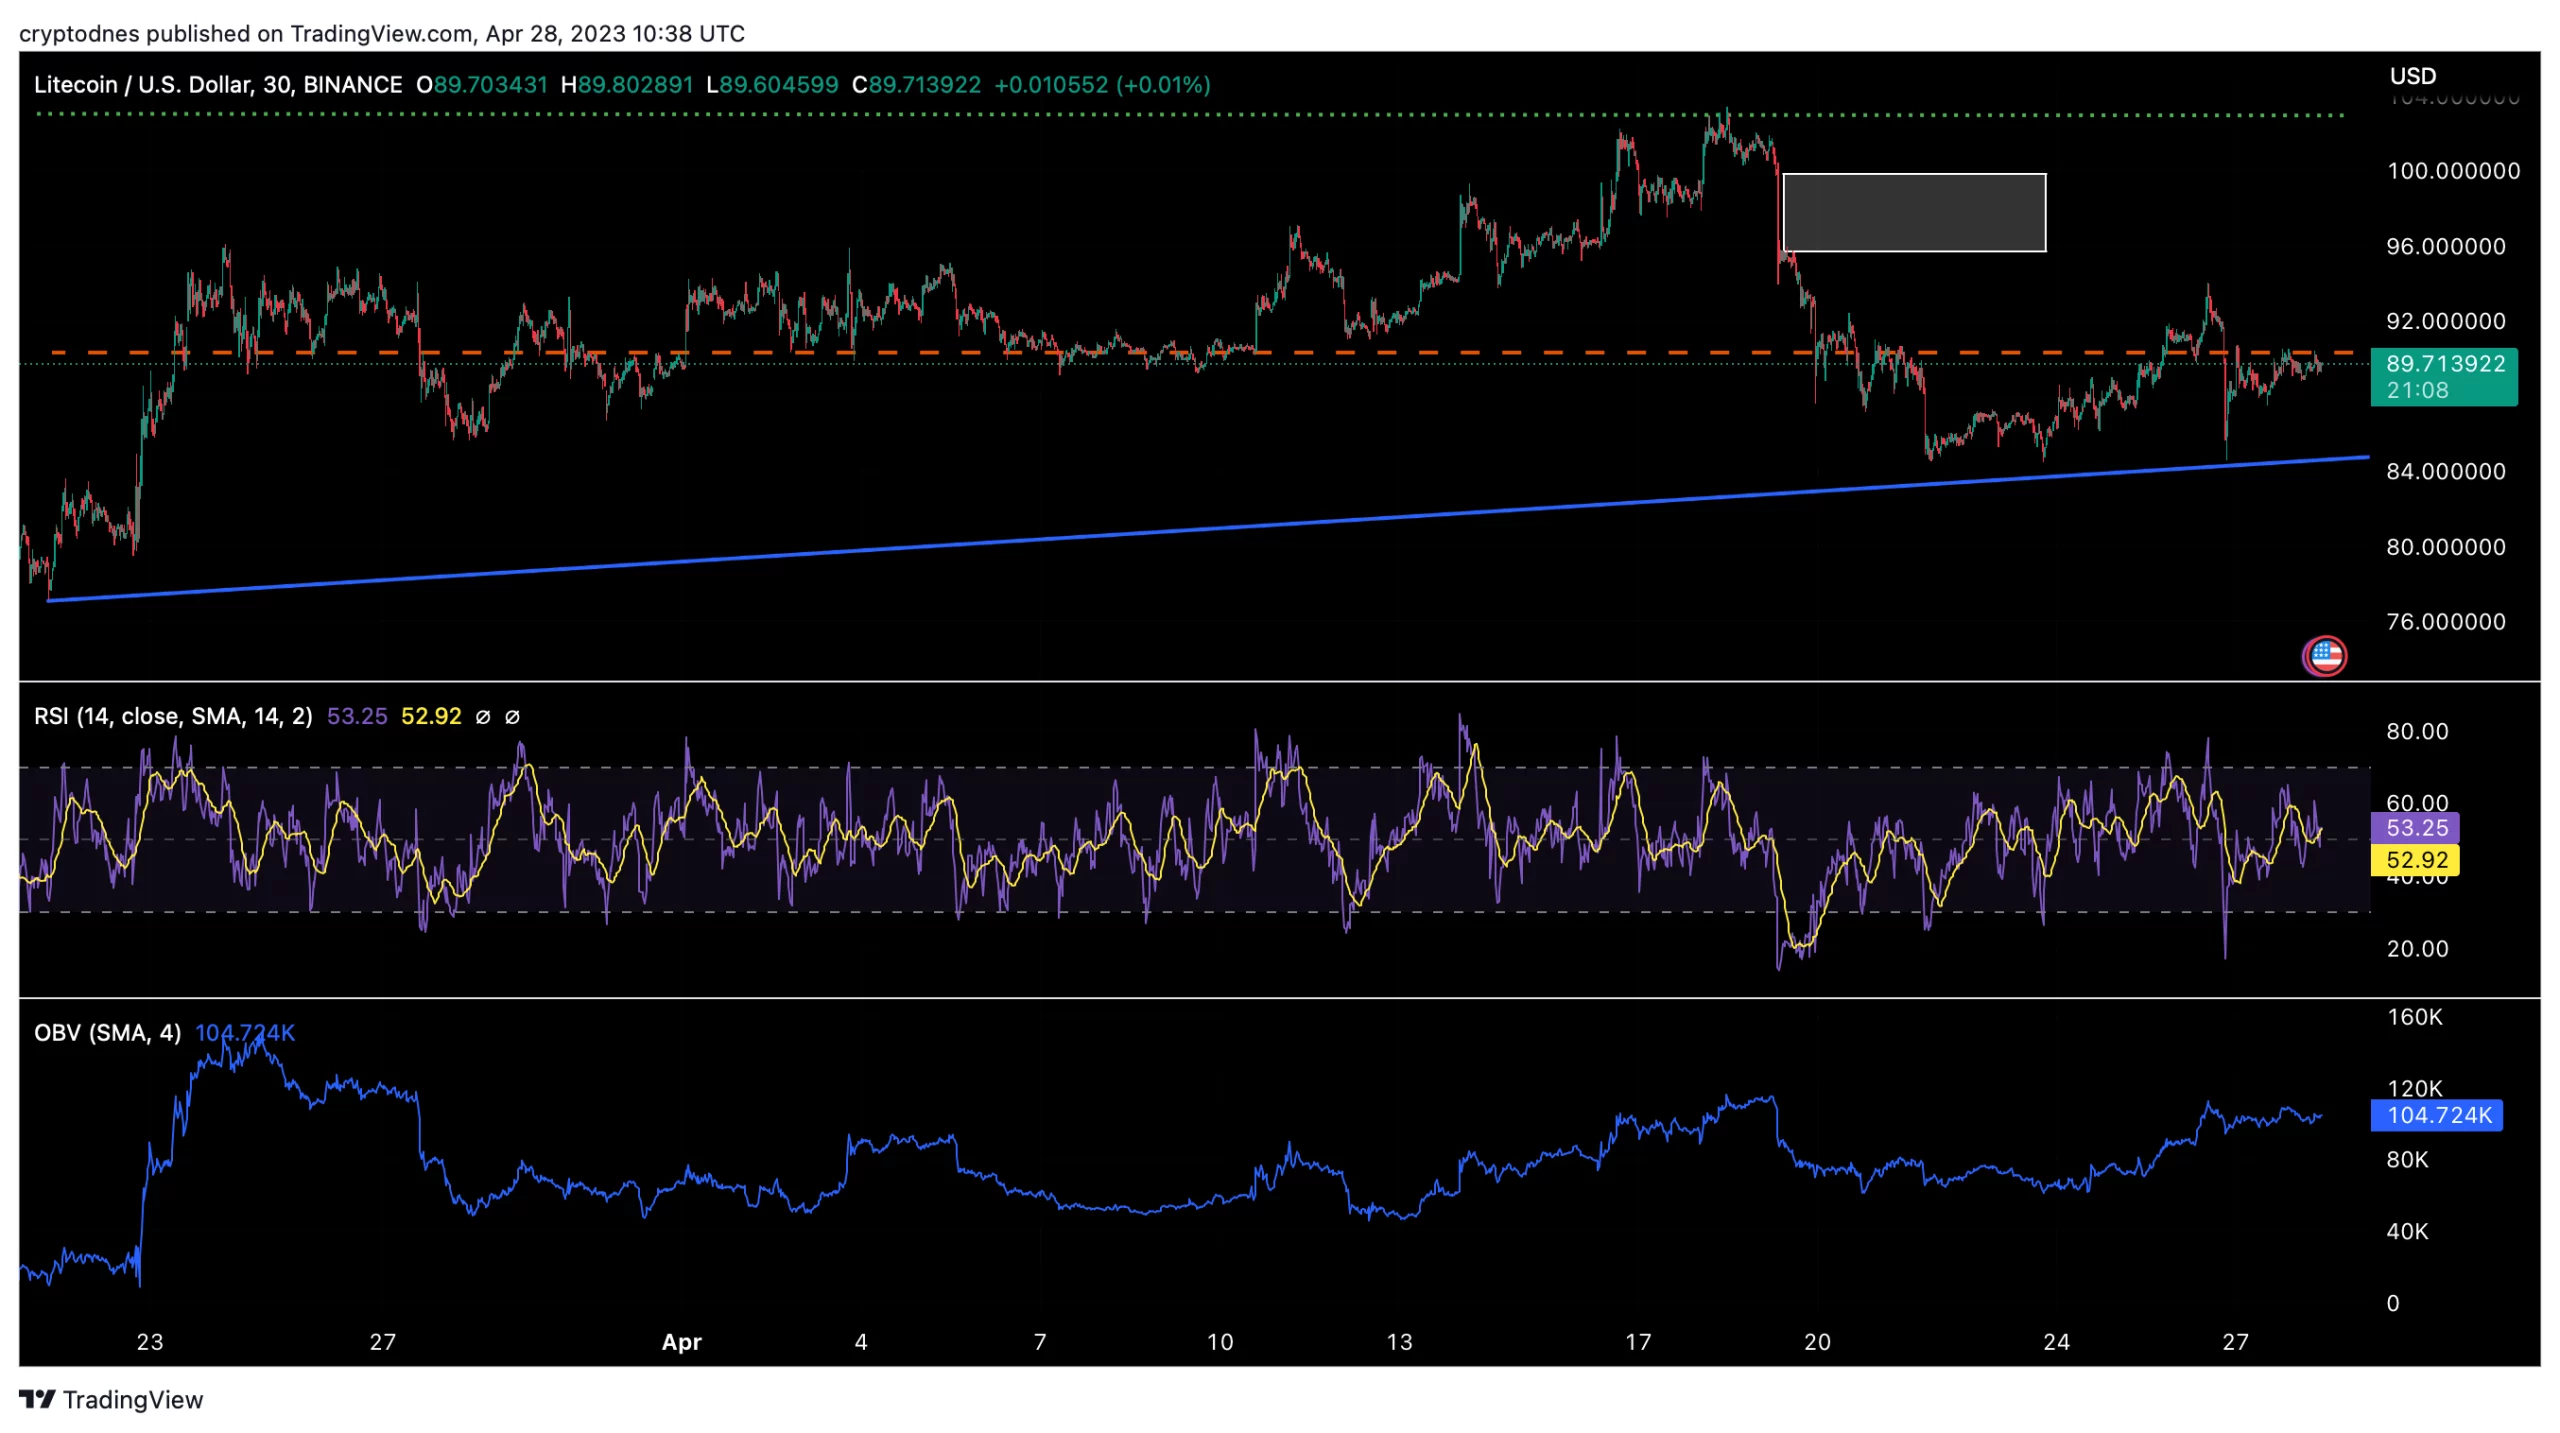Click second null symbol next to RSI values

[512, 716]
